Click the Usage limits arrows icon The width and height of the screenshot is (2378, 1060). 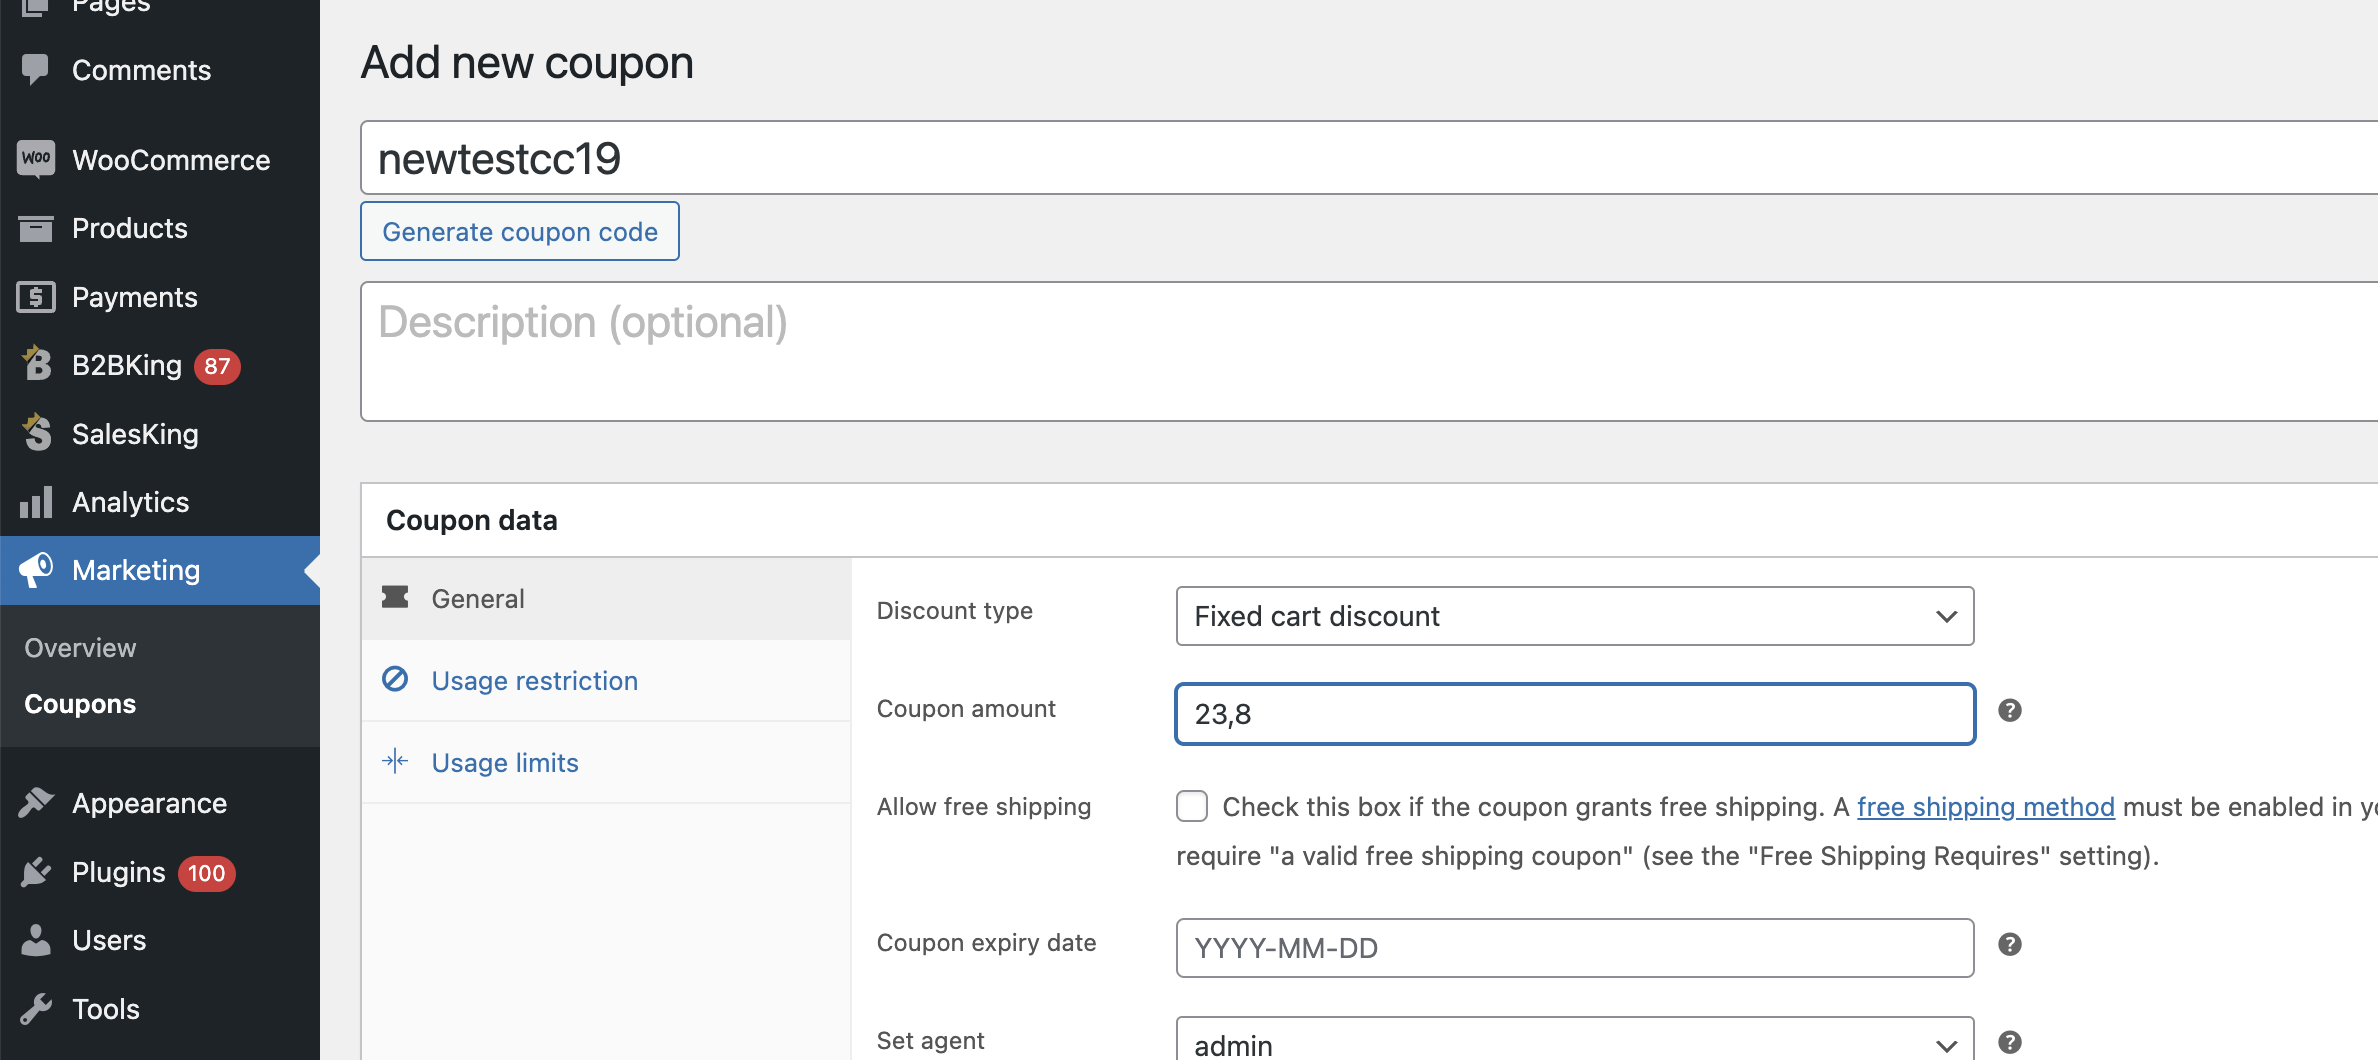point(395,762)
